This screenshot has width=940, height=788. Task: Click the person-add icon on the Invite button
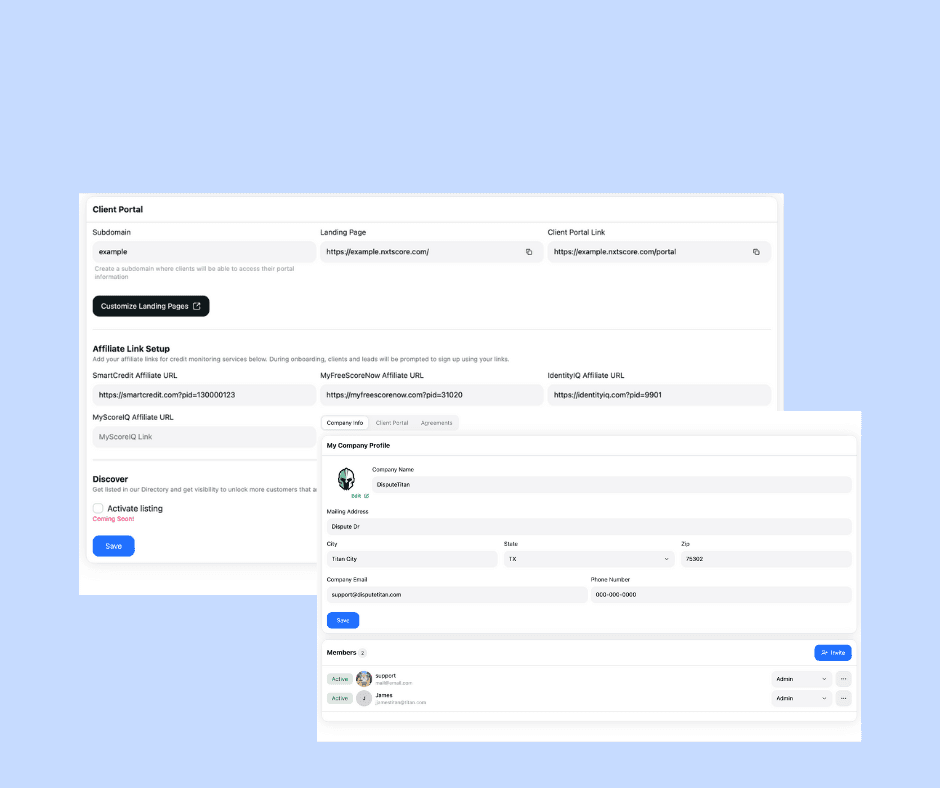pos(823,652)
